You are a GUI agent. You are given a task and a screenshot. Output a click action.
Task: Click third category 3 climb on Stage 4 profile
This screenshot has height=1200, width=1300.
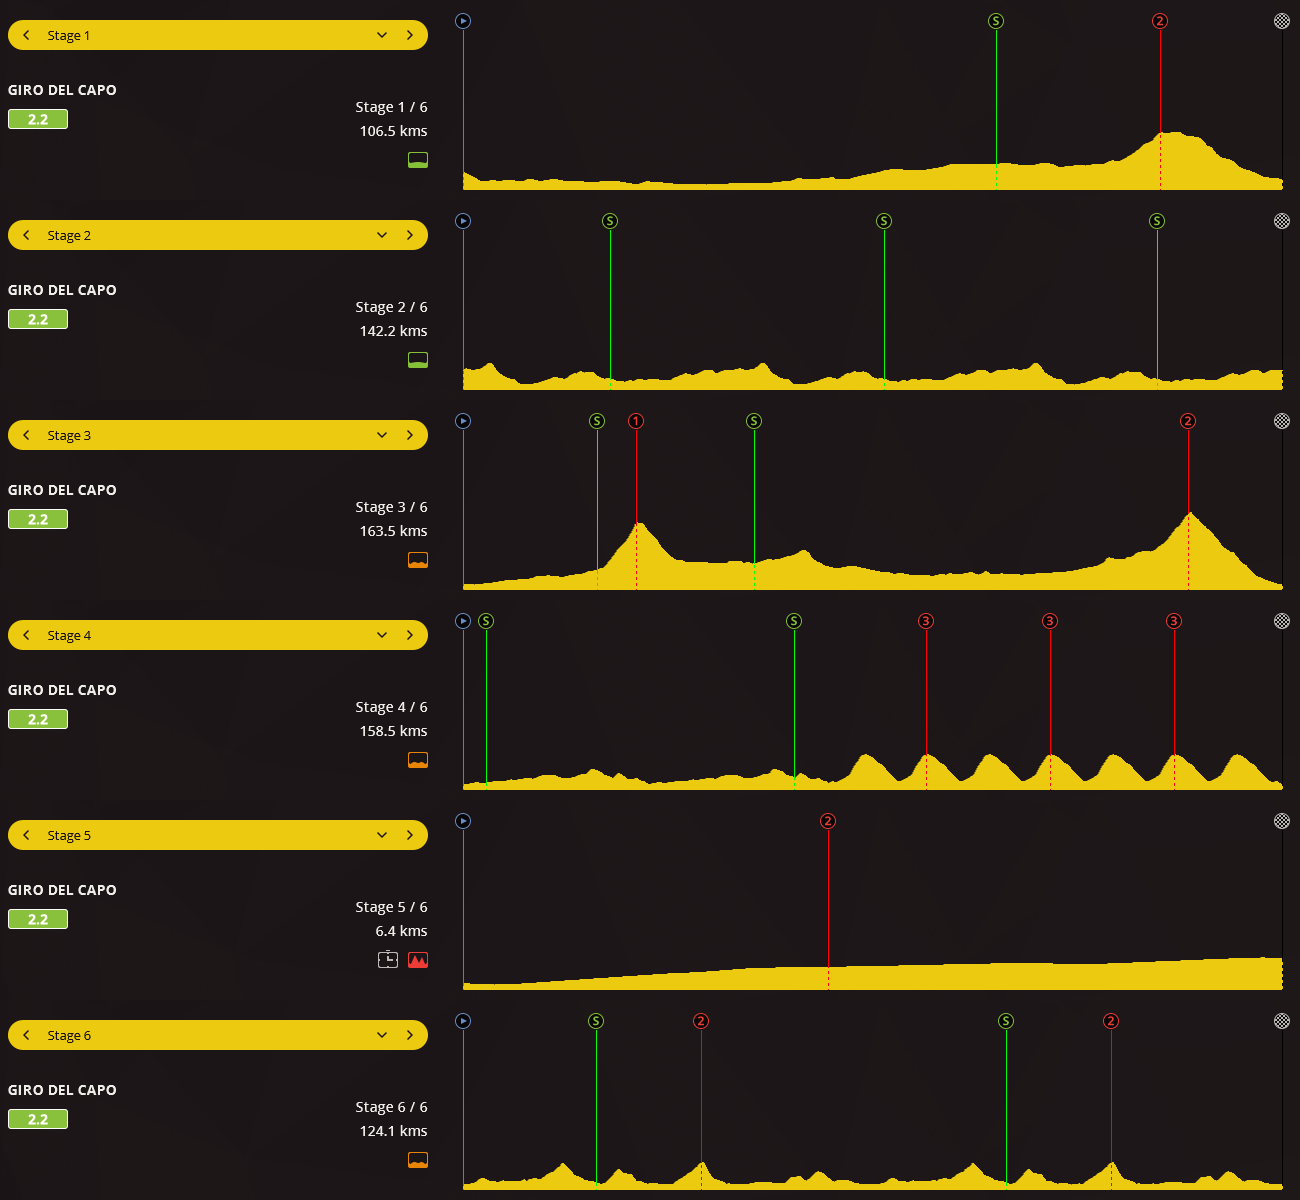1174,621
